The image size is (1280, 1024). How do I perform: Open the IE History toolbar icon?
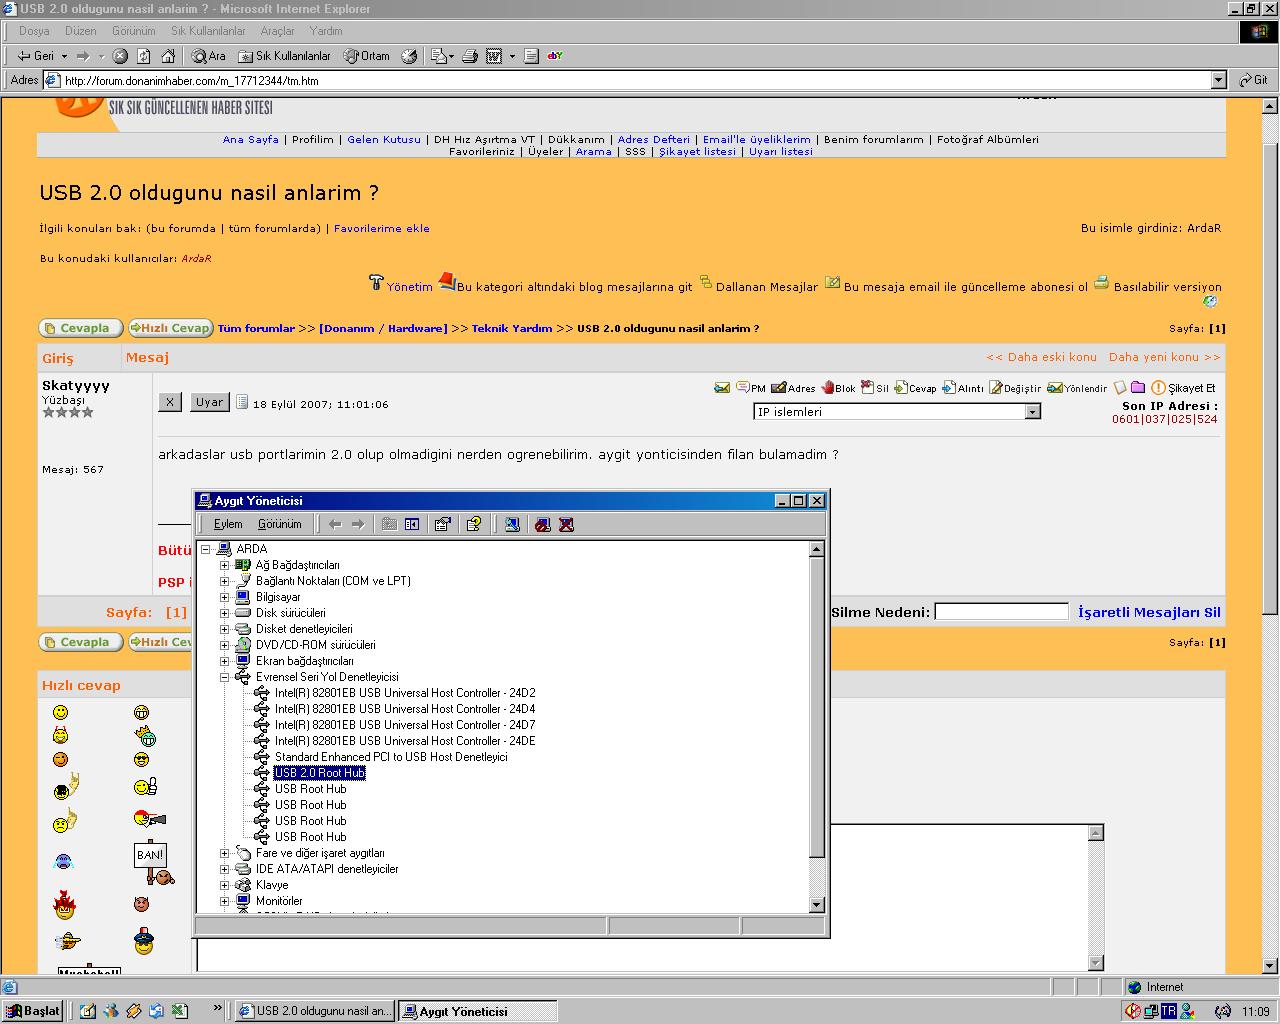click(409, 56)
